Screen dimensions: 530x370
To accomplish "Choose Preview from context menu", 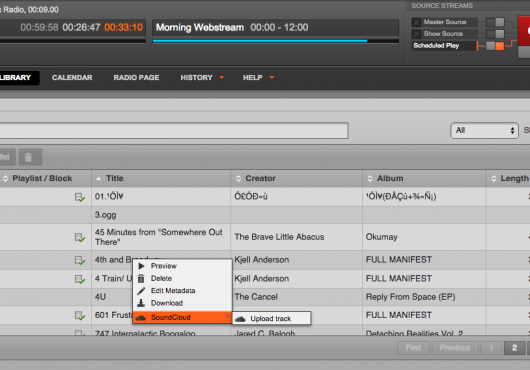I will 183,266.
